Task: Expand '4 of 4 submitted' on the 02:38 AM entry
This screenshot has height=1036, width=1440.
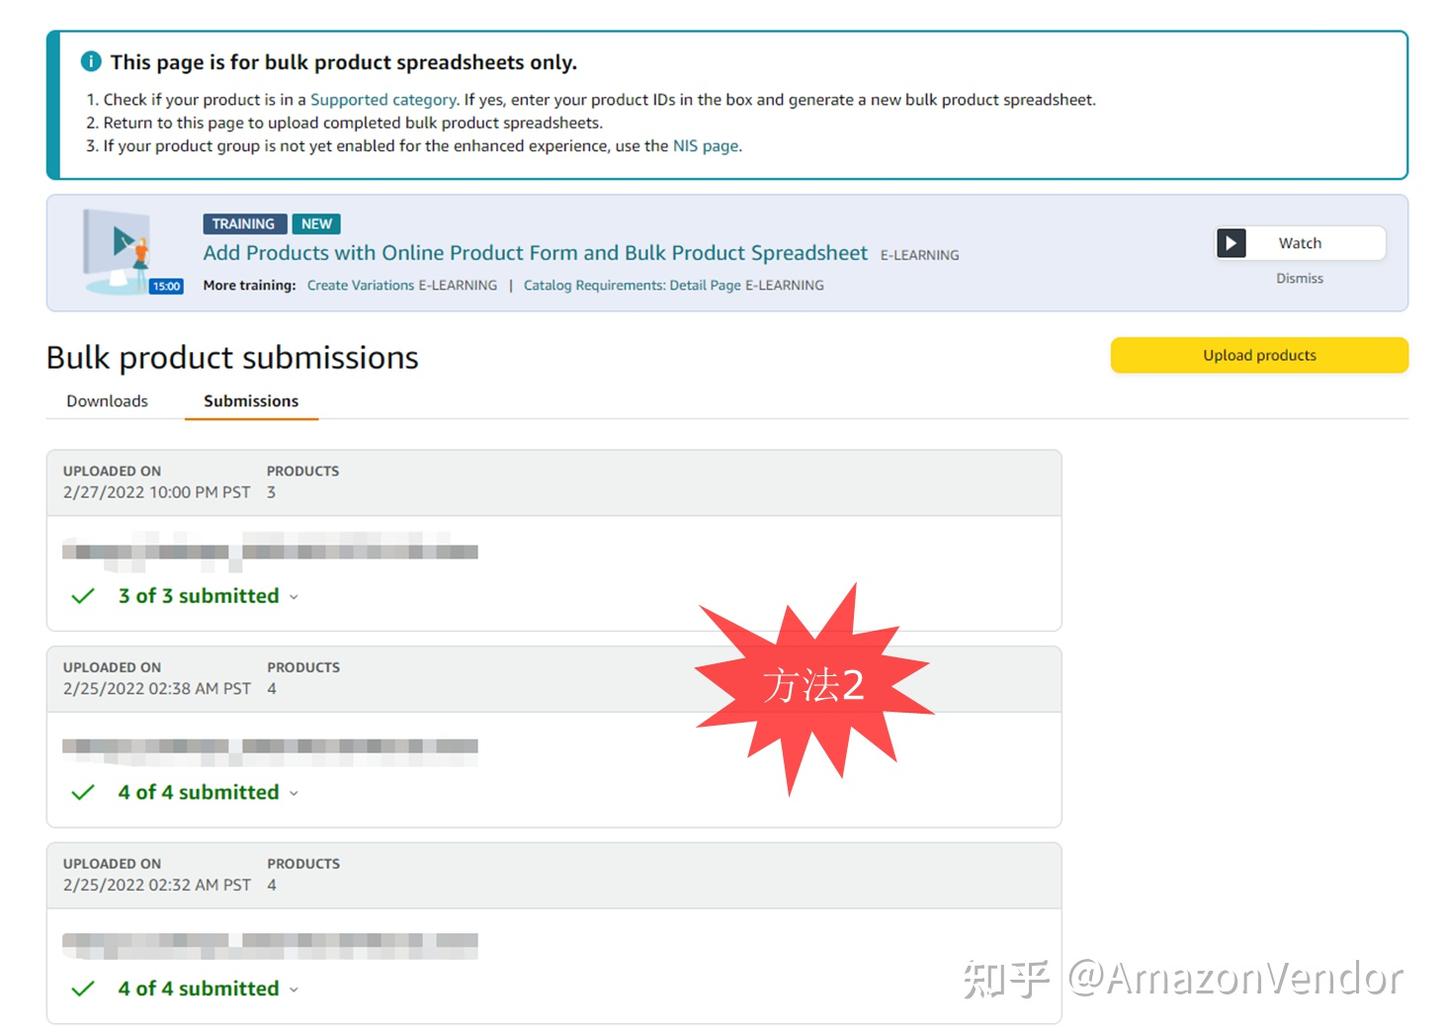Action: (x=294, y=792)
